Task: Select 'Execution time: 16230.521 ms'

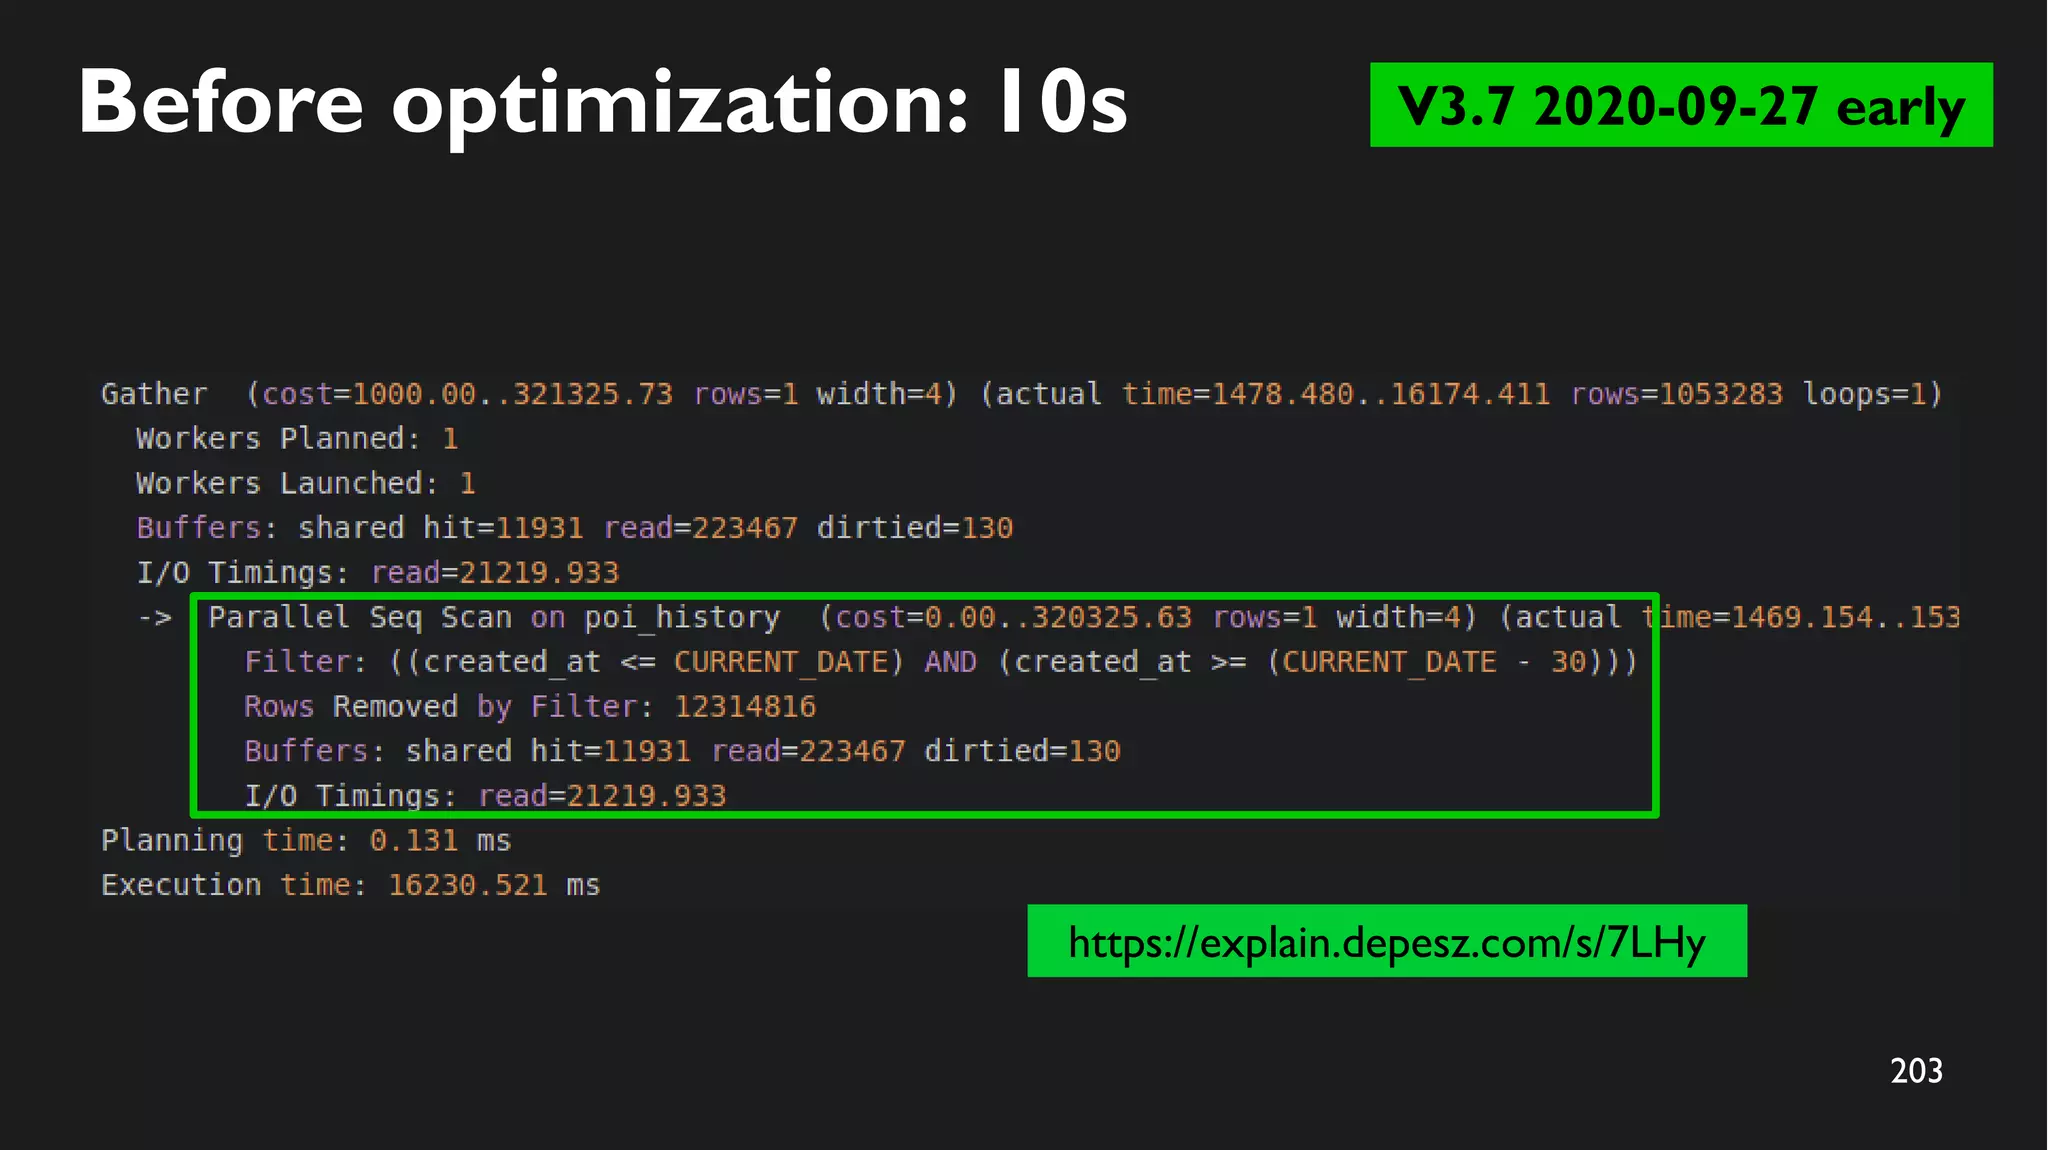Action: click(350, 885)
